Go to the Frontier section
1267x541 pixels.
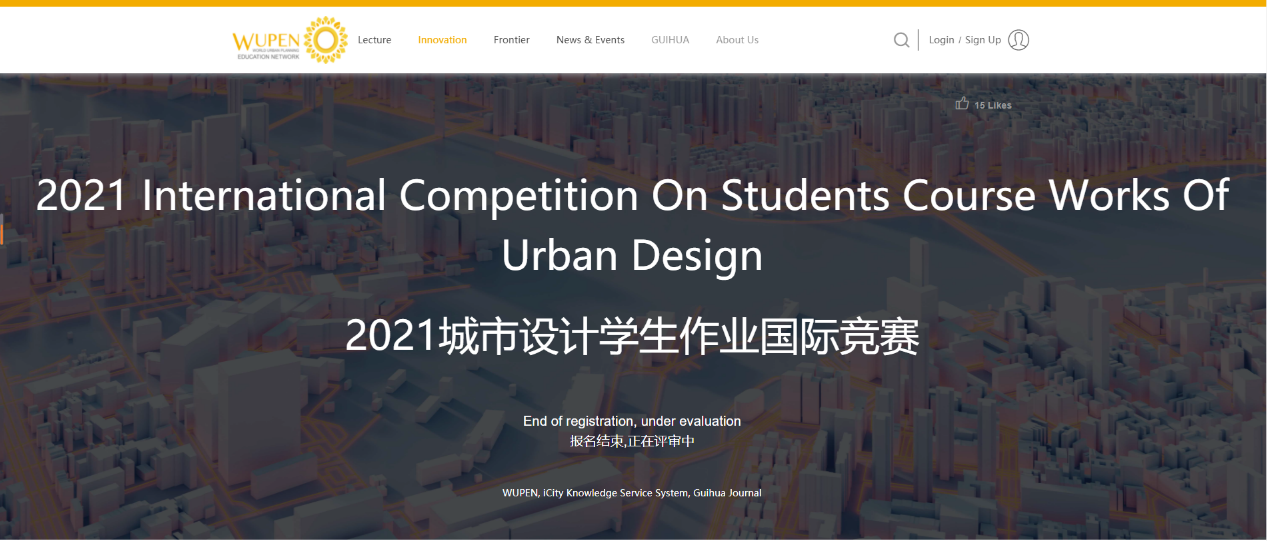511,40
